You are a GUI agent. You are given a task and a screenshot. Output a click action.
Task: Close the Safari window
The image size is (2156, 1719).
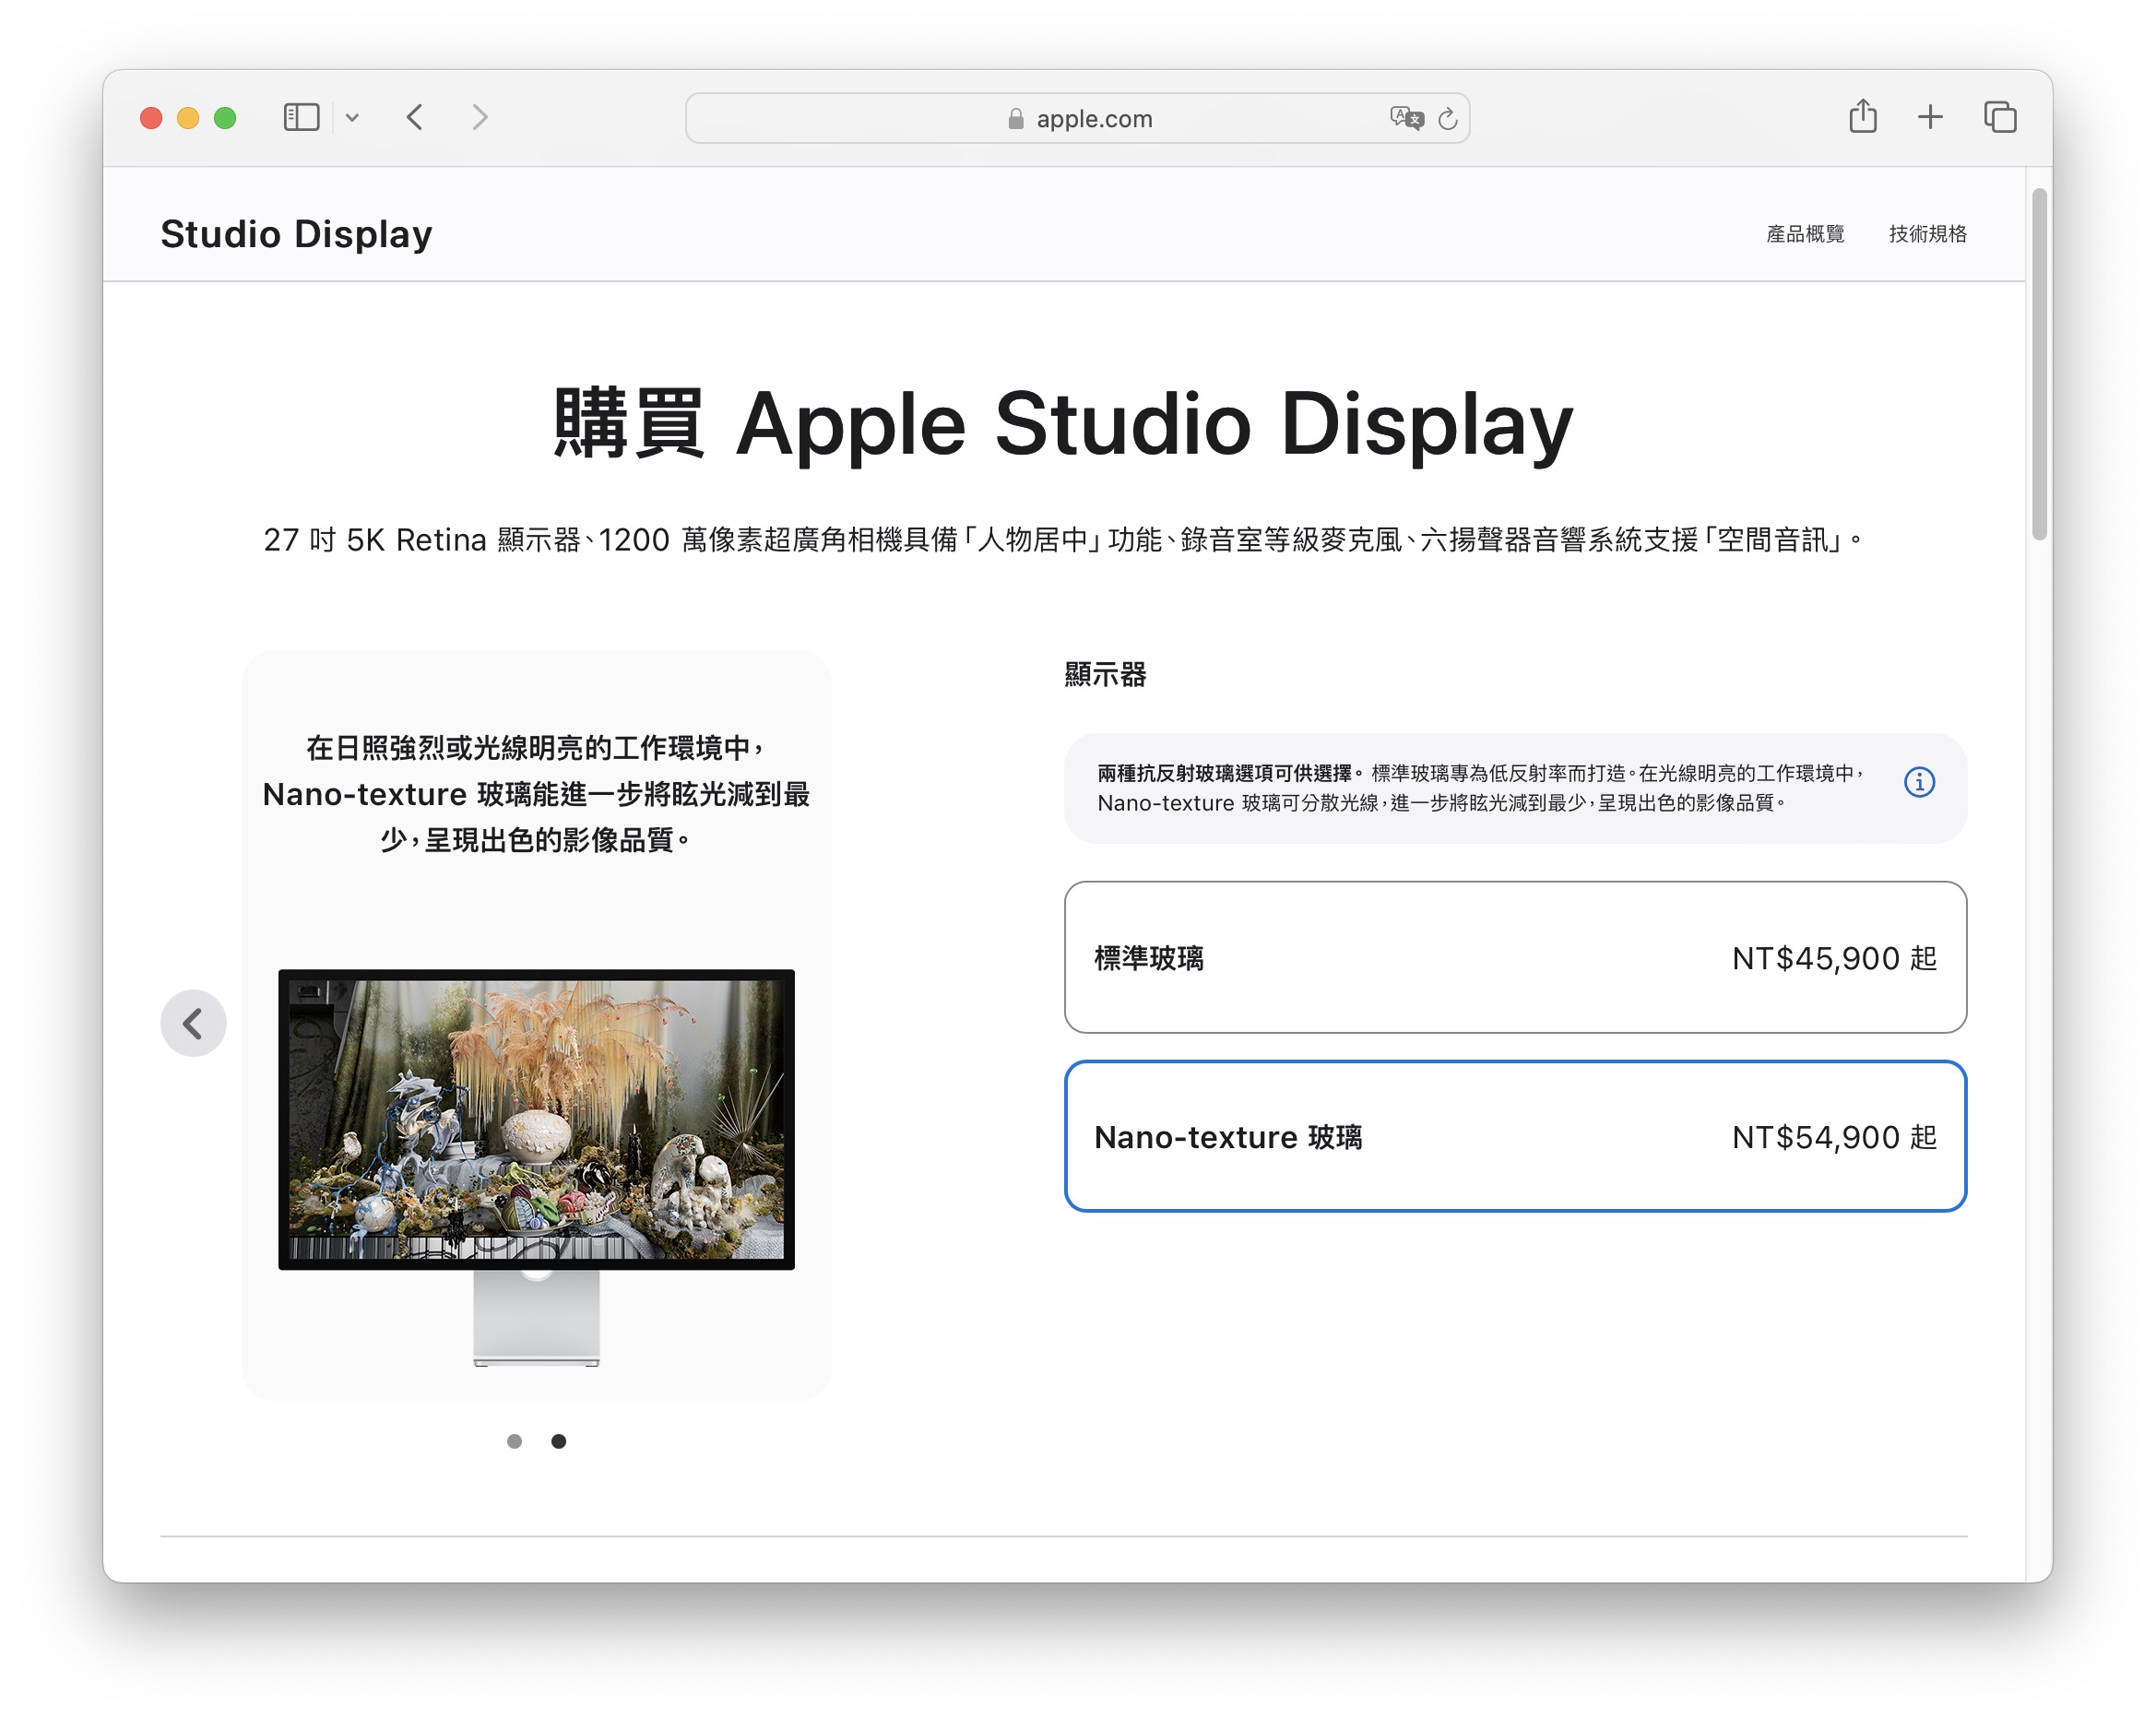tap(151, 118)
